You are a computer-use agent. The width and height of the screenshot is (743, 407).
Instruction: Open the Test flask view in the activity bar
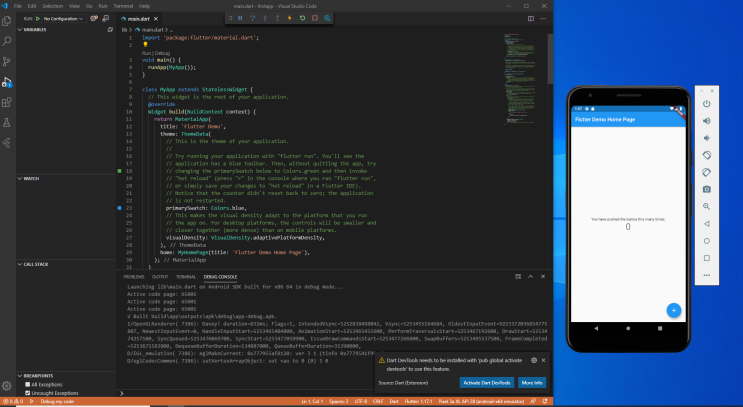pos(7,123)
